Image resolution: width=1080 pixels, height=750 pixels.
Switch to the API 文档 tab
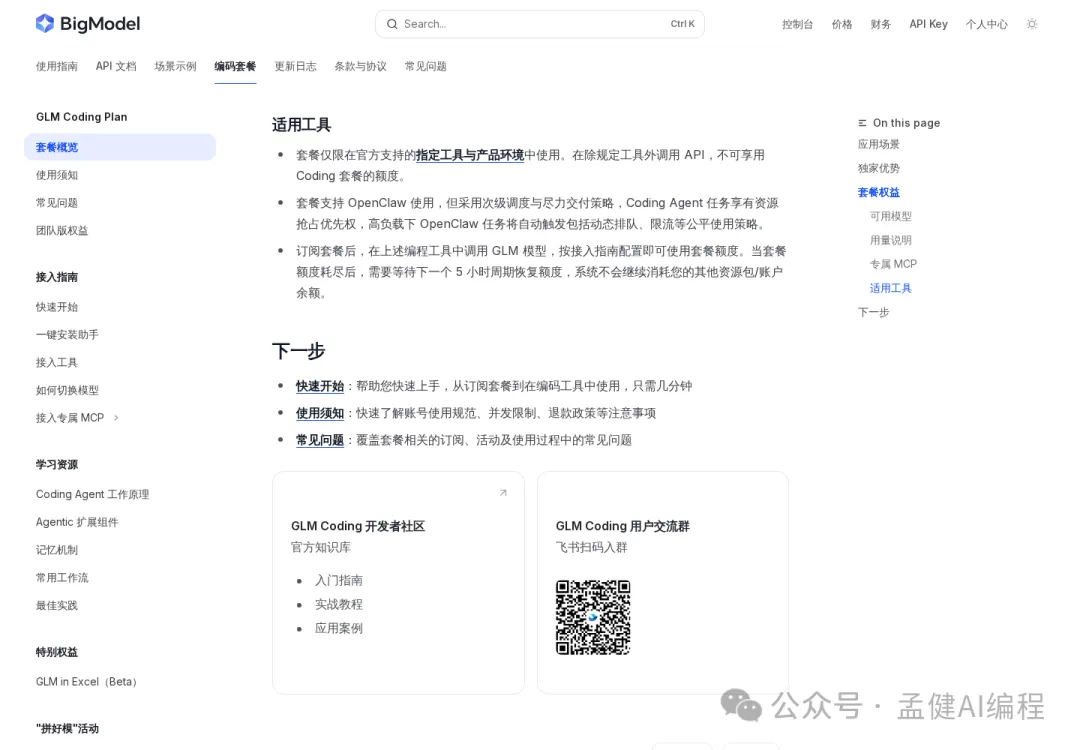116,66
